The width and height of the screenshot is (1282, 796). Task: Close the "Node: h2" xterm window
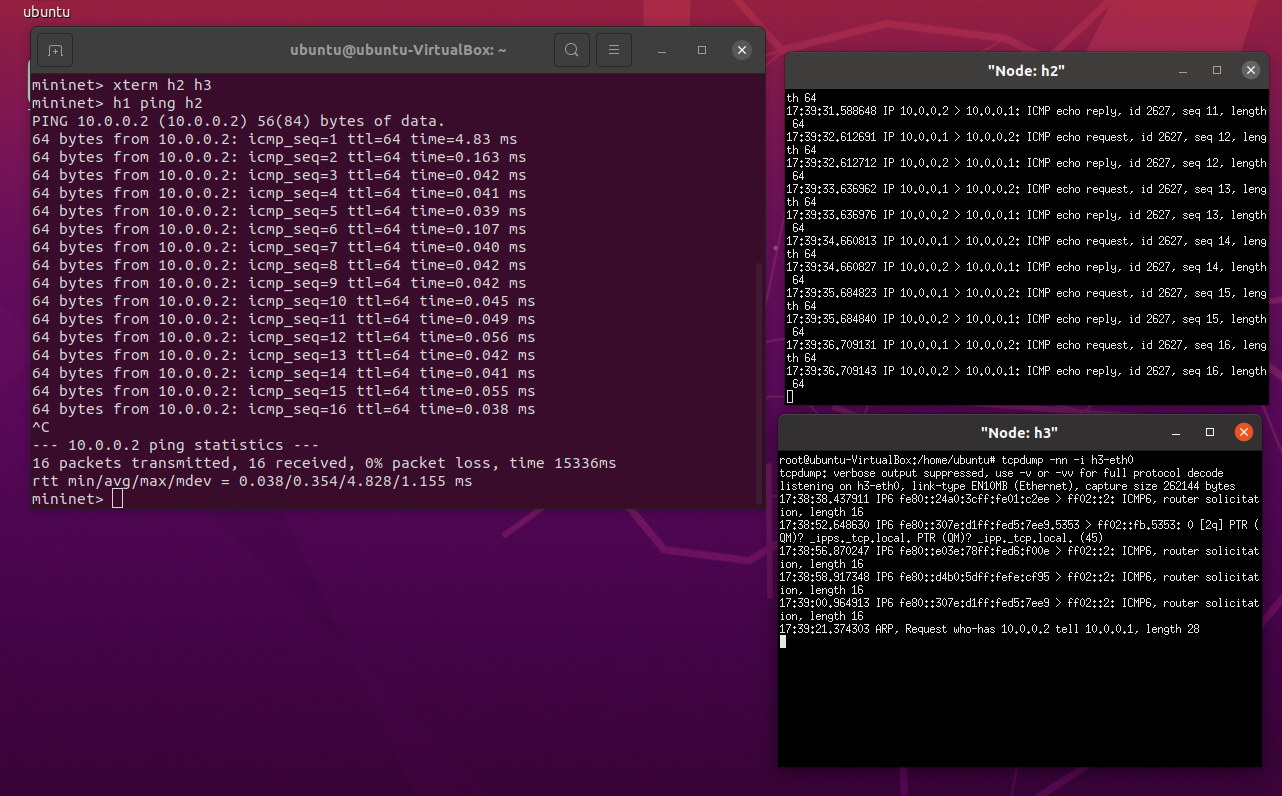[1250, 71]
